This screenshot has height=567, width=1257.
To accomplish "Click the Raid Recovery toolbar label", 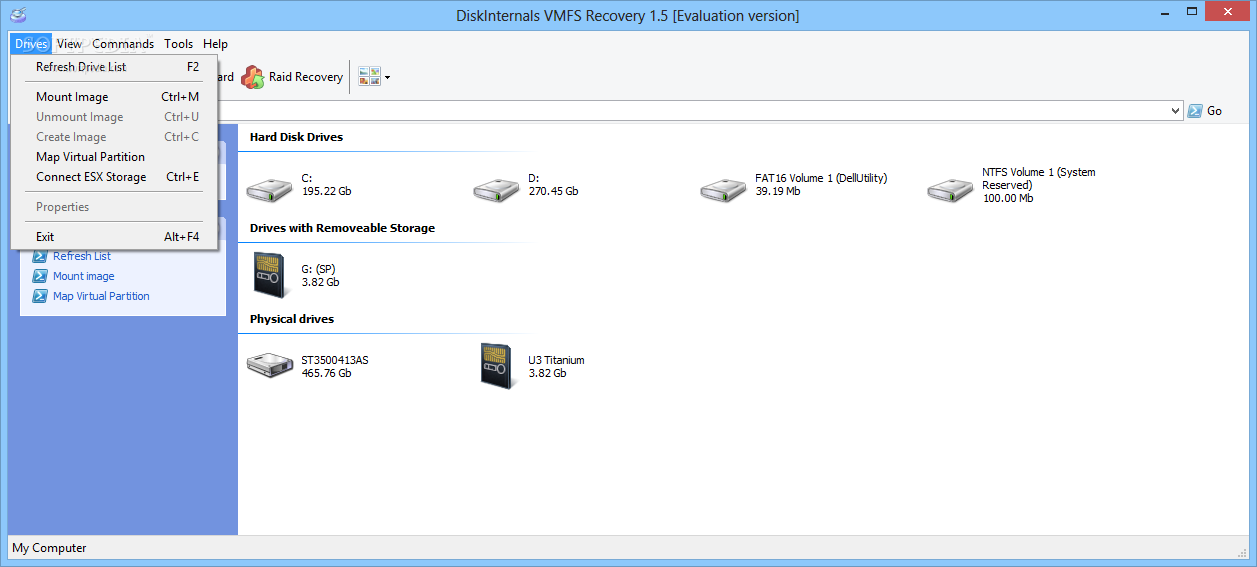I will (x=306, y=77).
